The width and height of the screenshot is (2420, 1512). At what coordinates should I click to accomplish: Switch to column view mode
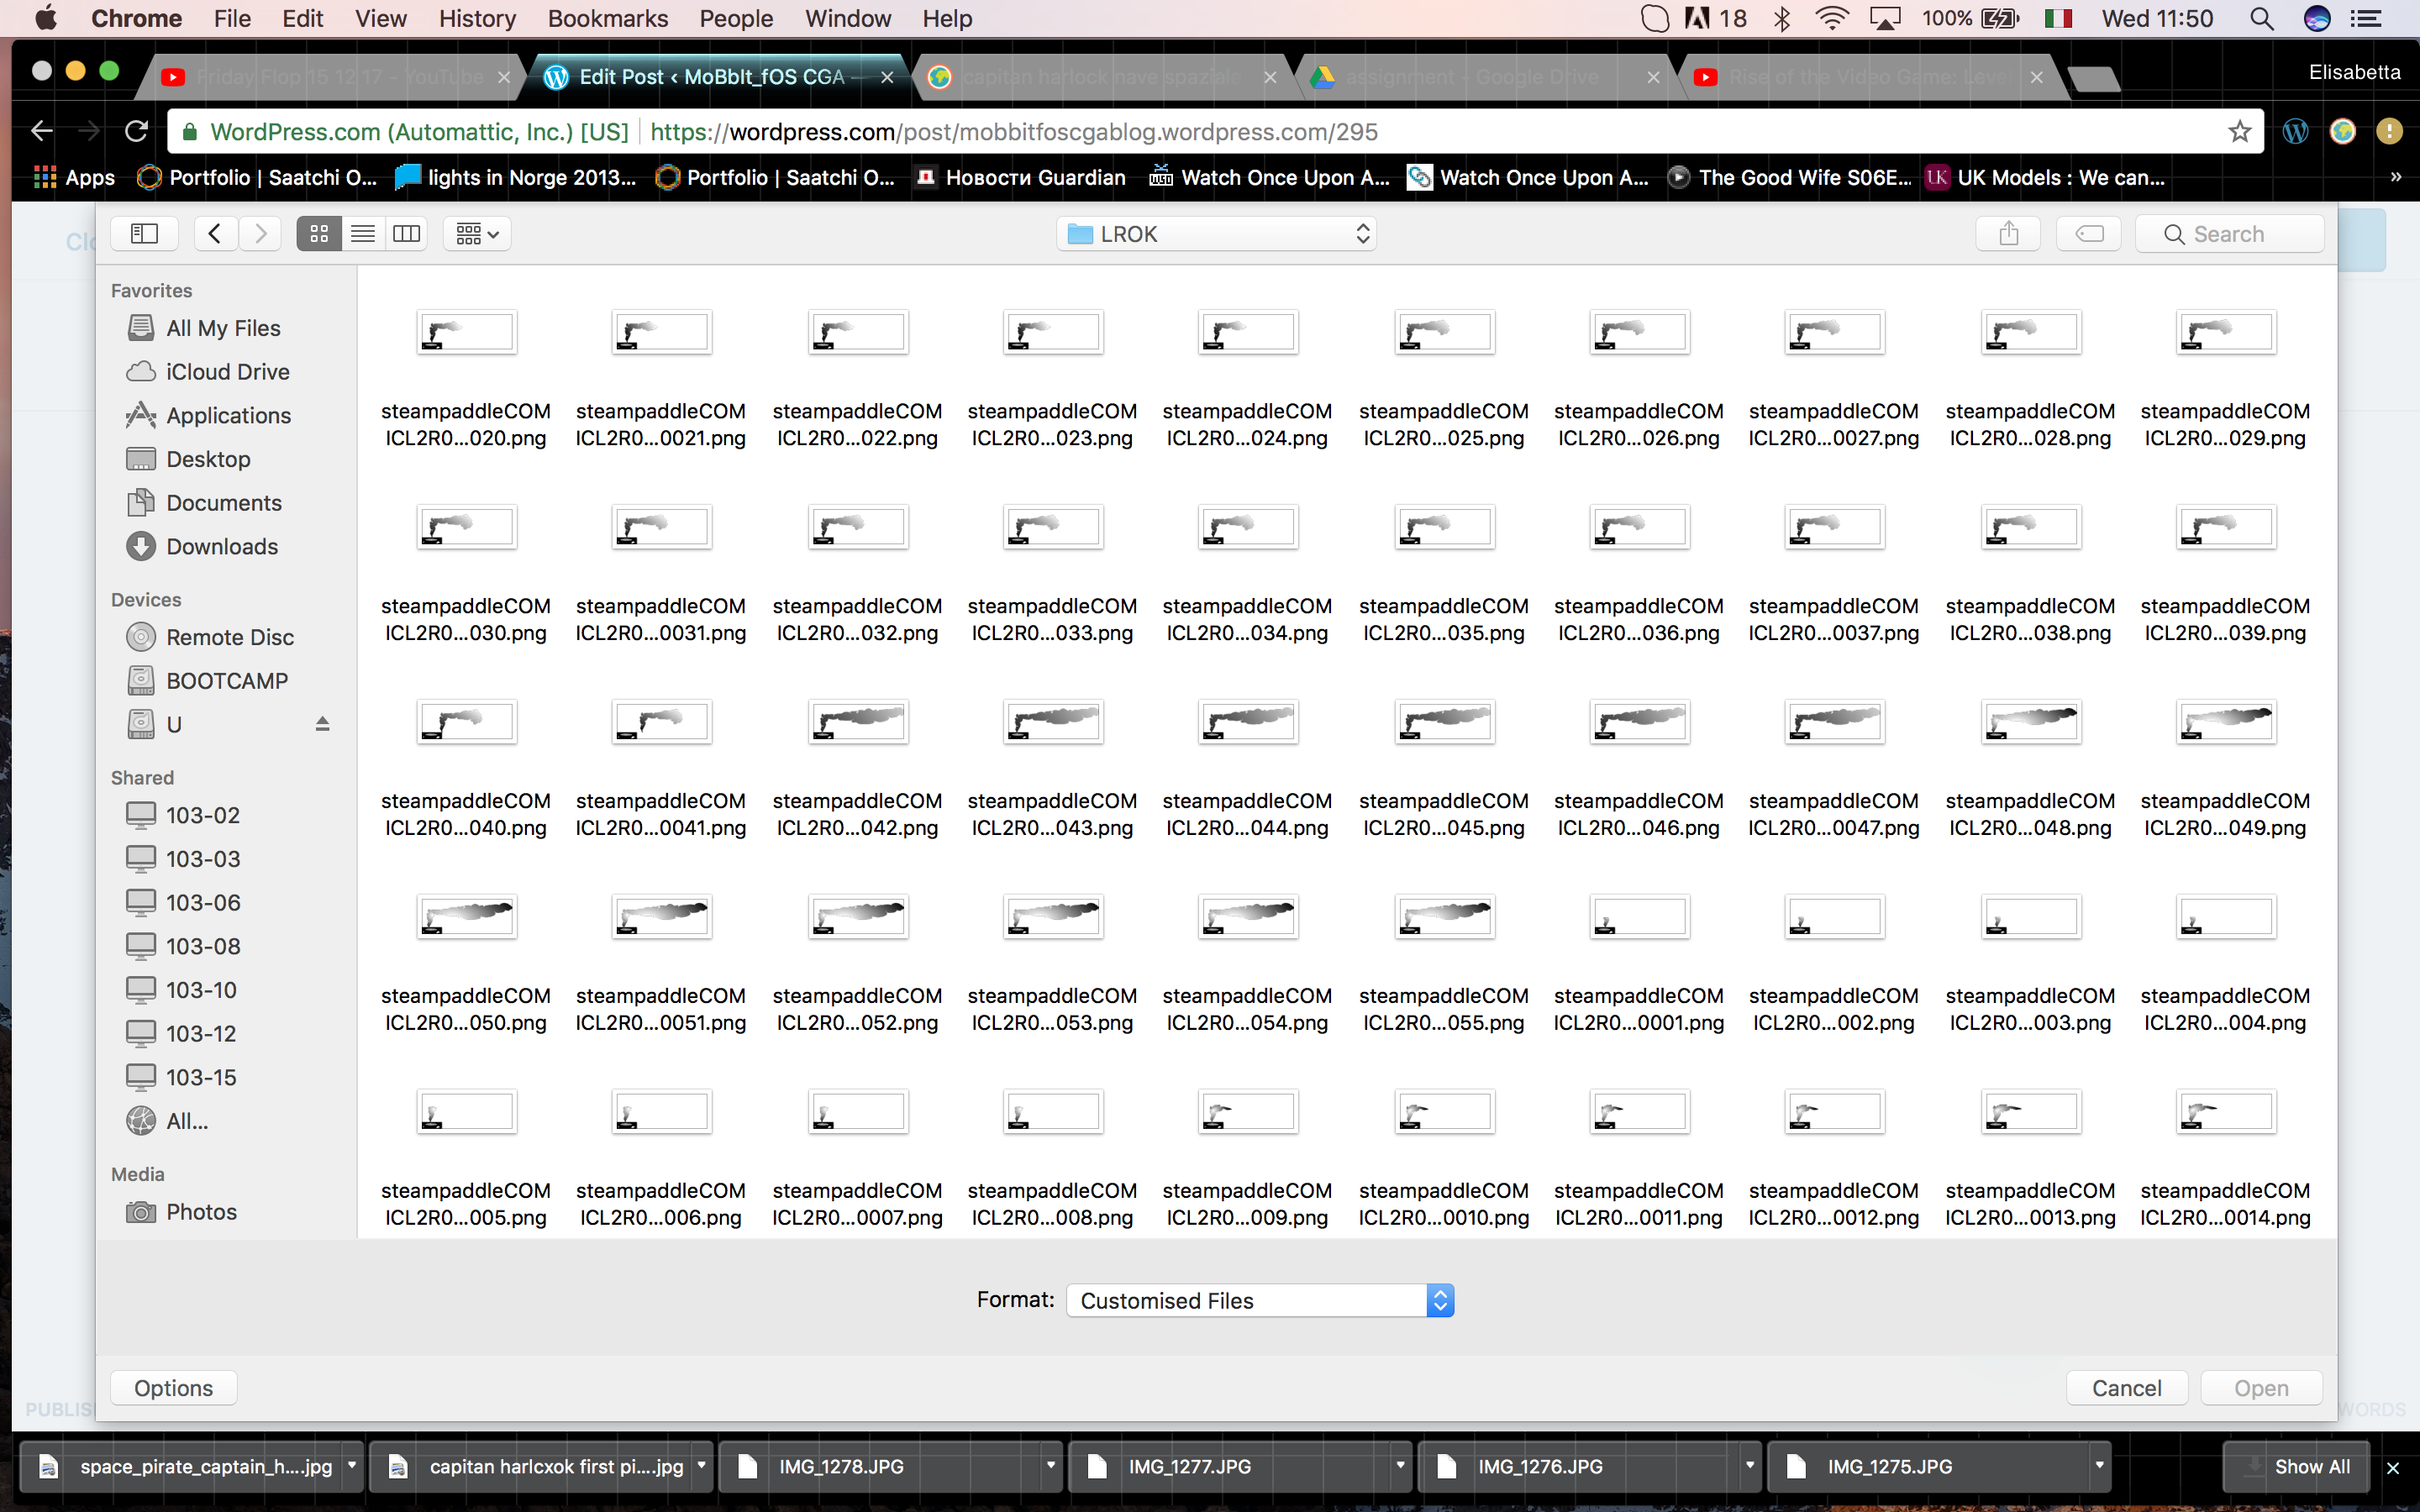(406, 233)
